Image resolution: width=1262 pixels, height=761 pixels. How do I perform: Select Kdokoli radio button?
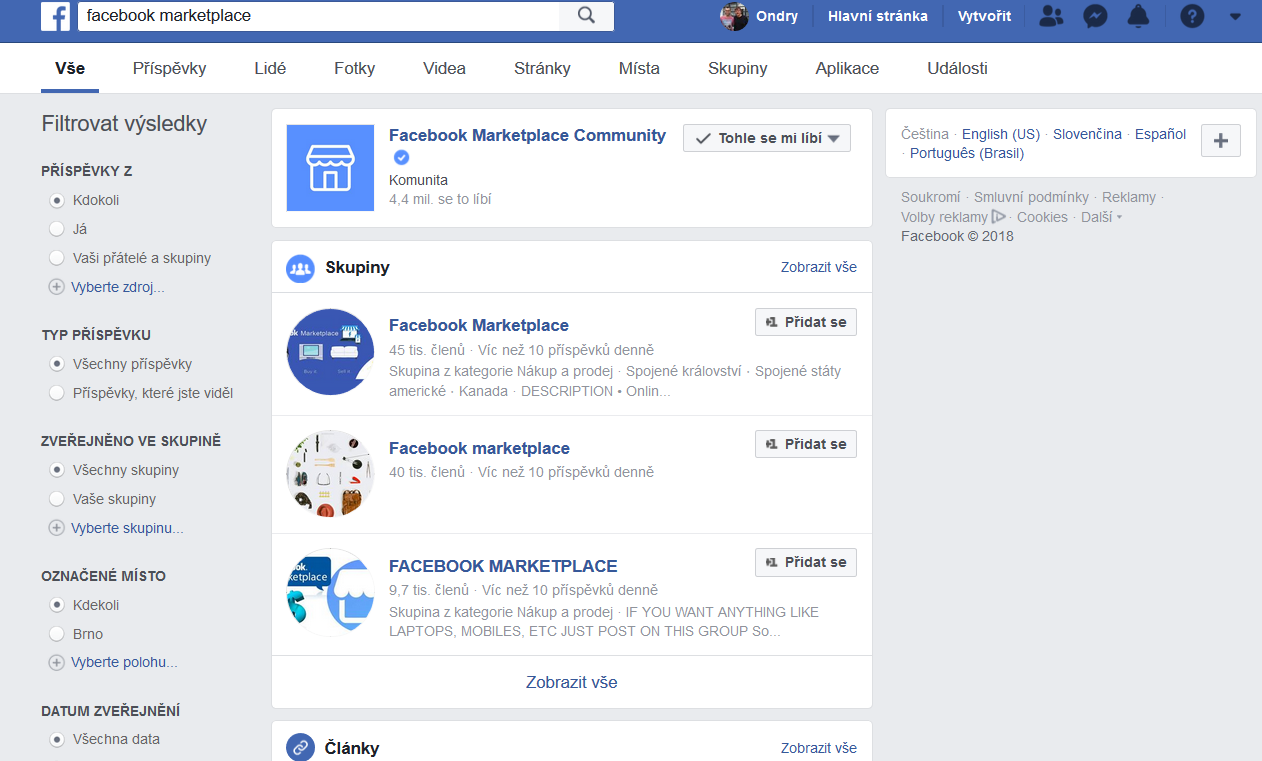56,200
